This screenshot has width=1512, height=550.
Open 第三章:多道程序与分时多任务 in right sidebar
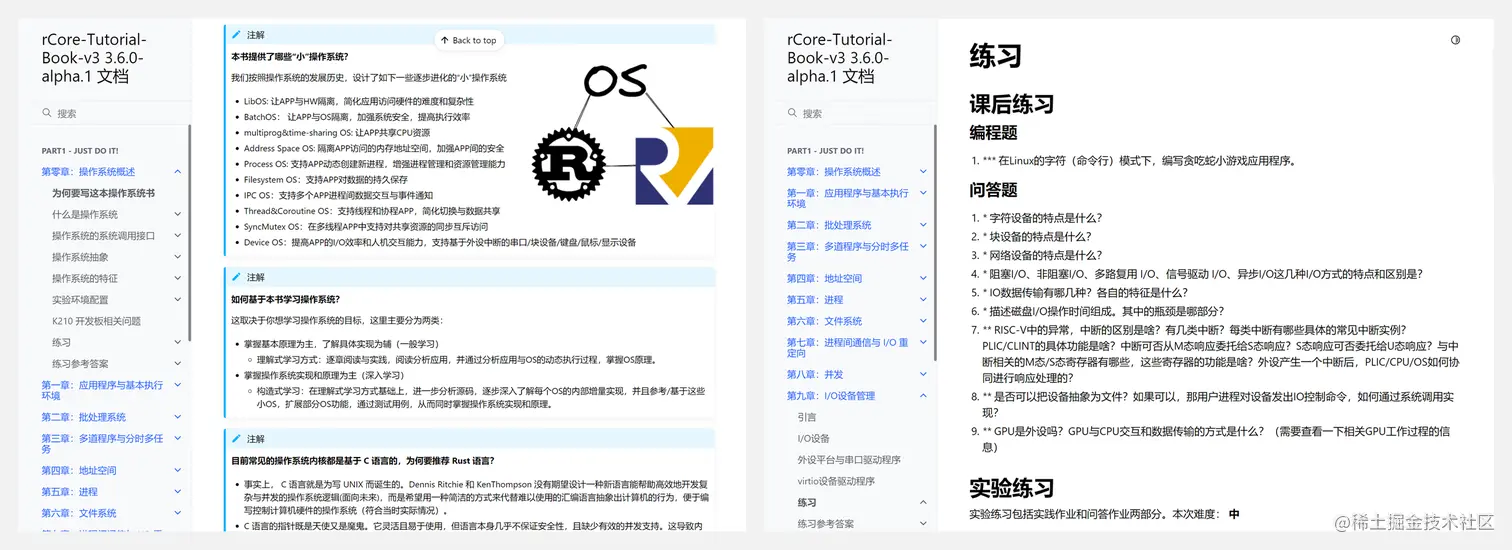[x=848, y=252]
